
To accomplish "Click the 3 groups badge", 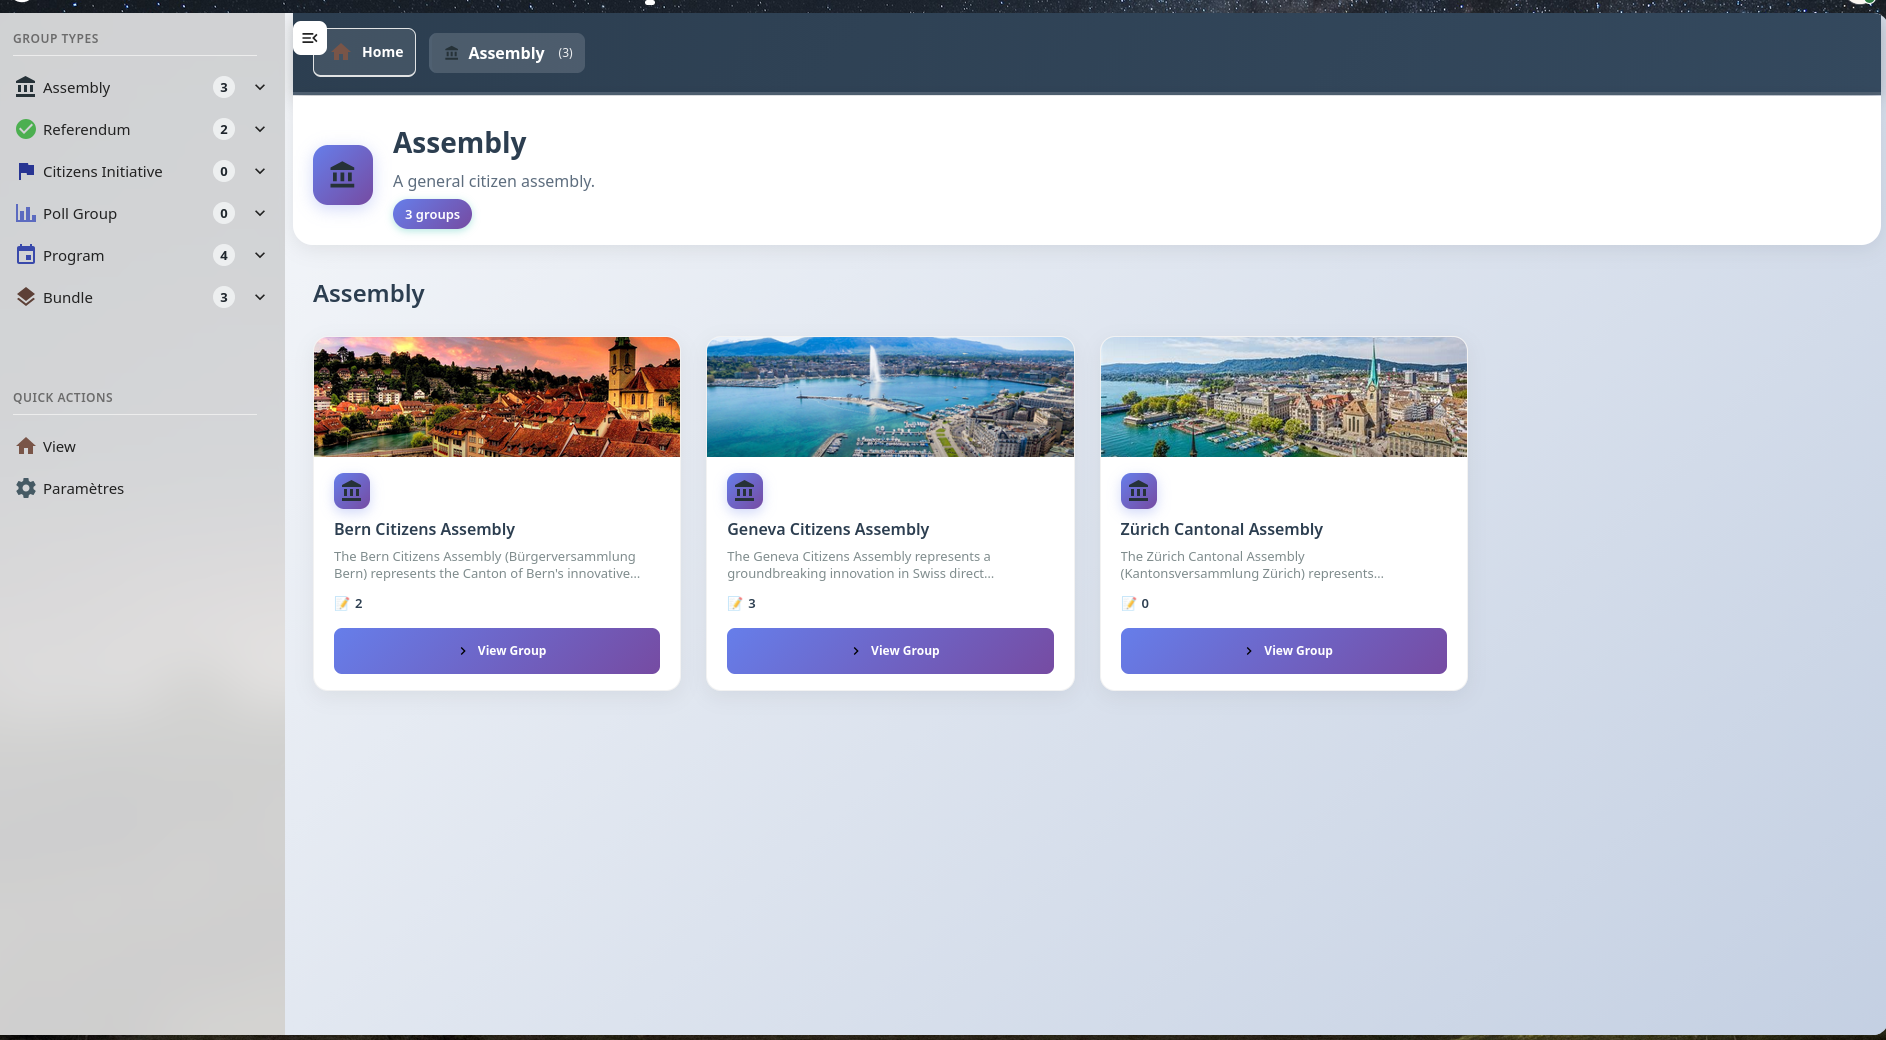I will (x=432, y=214).
